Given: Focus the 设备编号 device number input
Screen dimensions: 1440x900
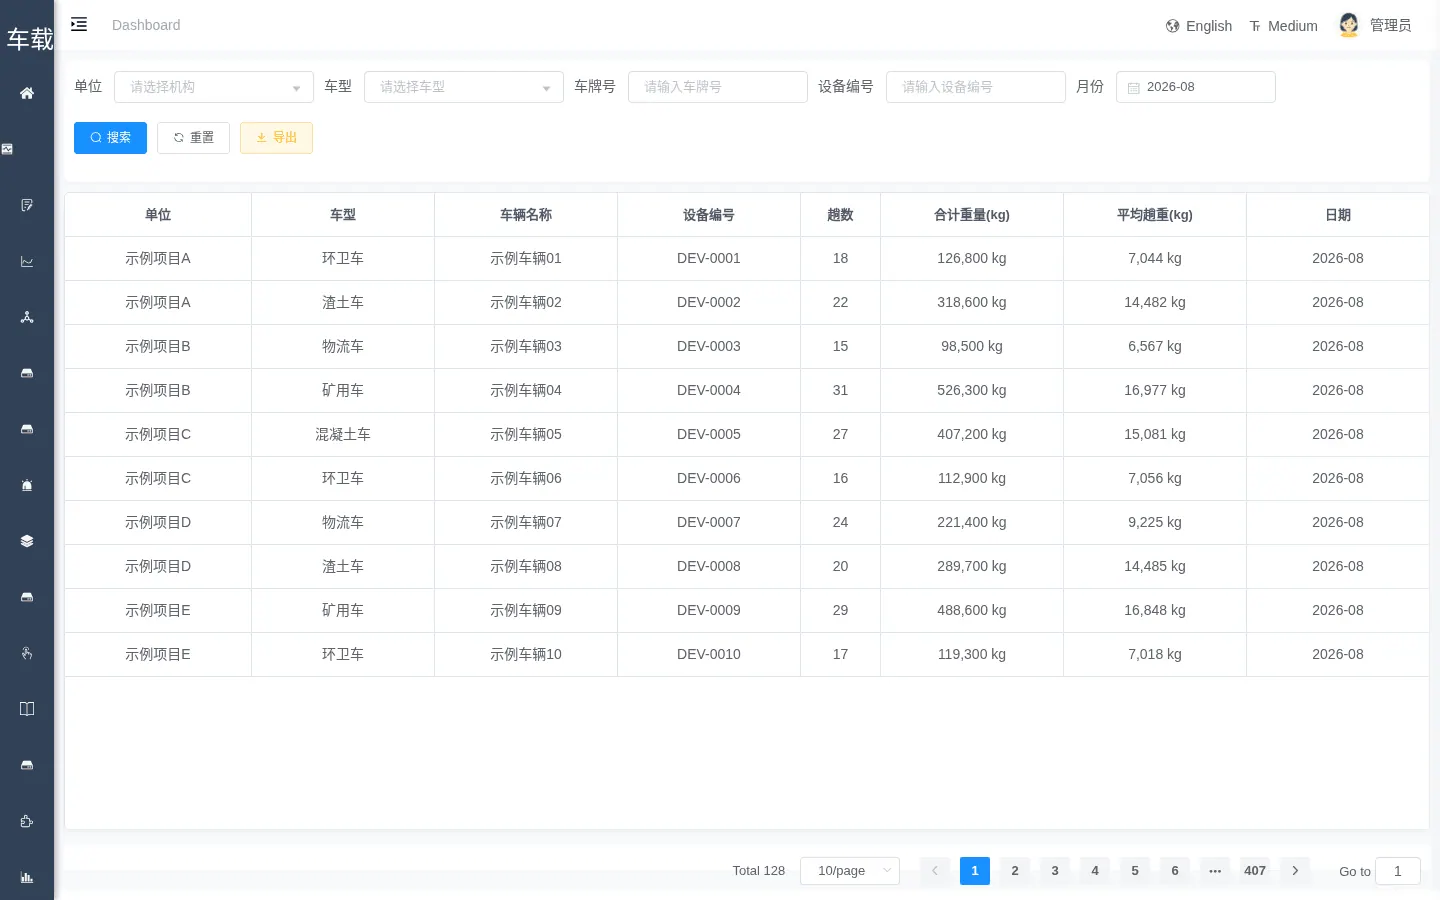Looking at the screenshot, I should pos(976,87).
